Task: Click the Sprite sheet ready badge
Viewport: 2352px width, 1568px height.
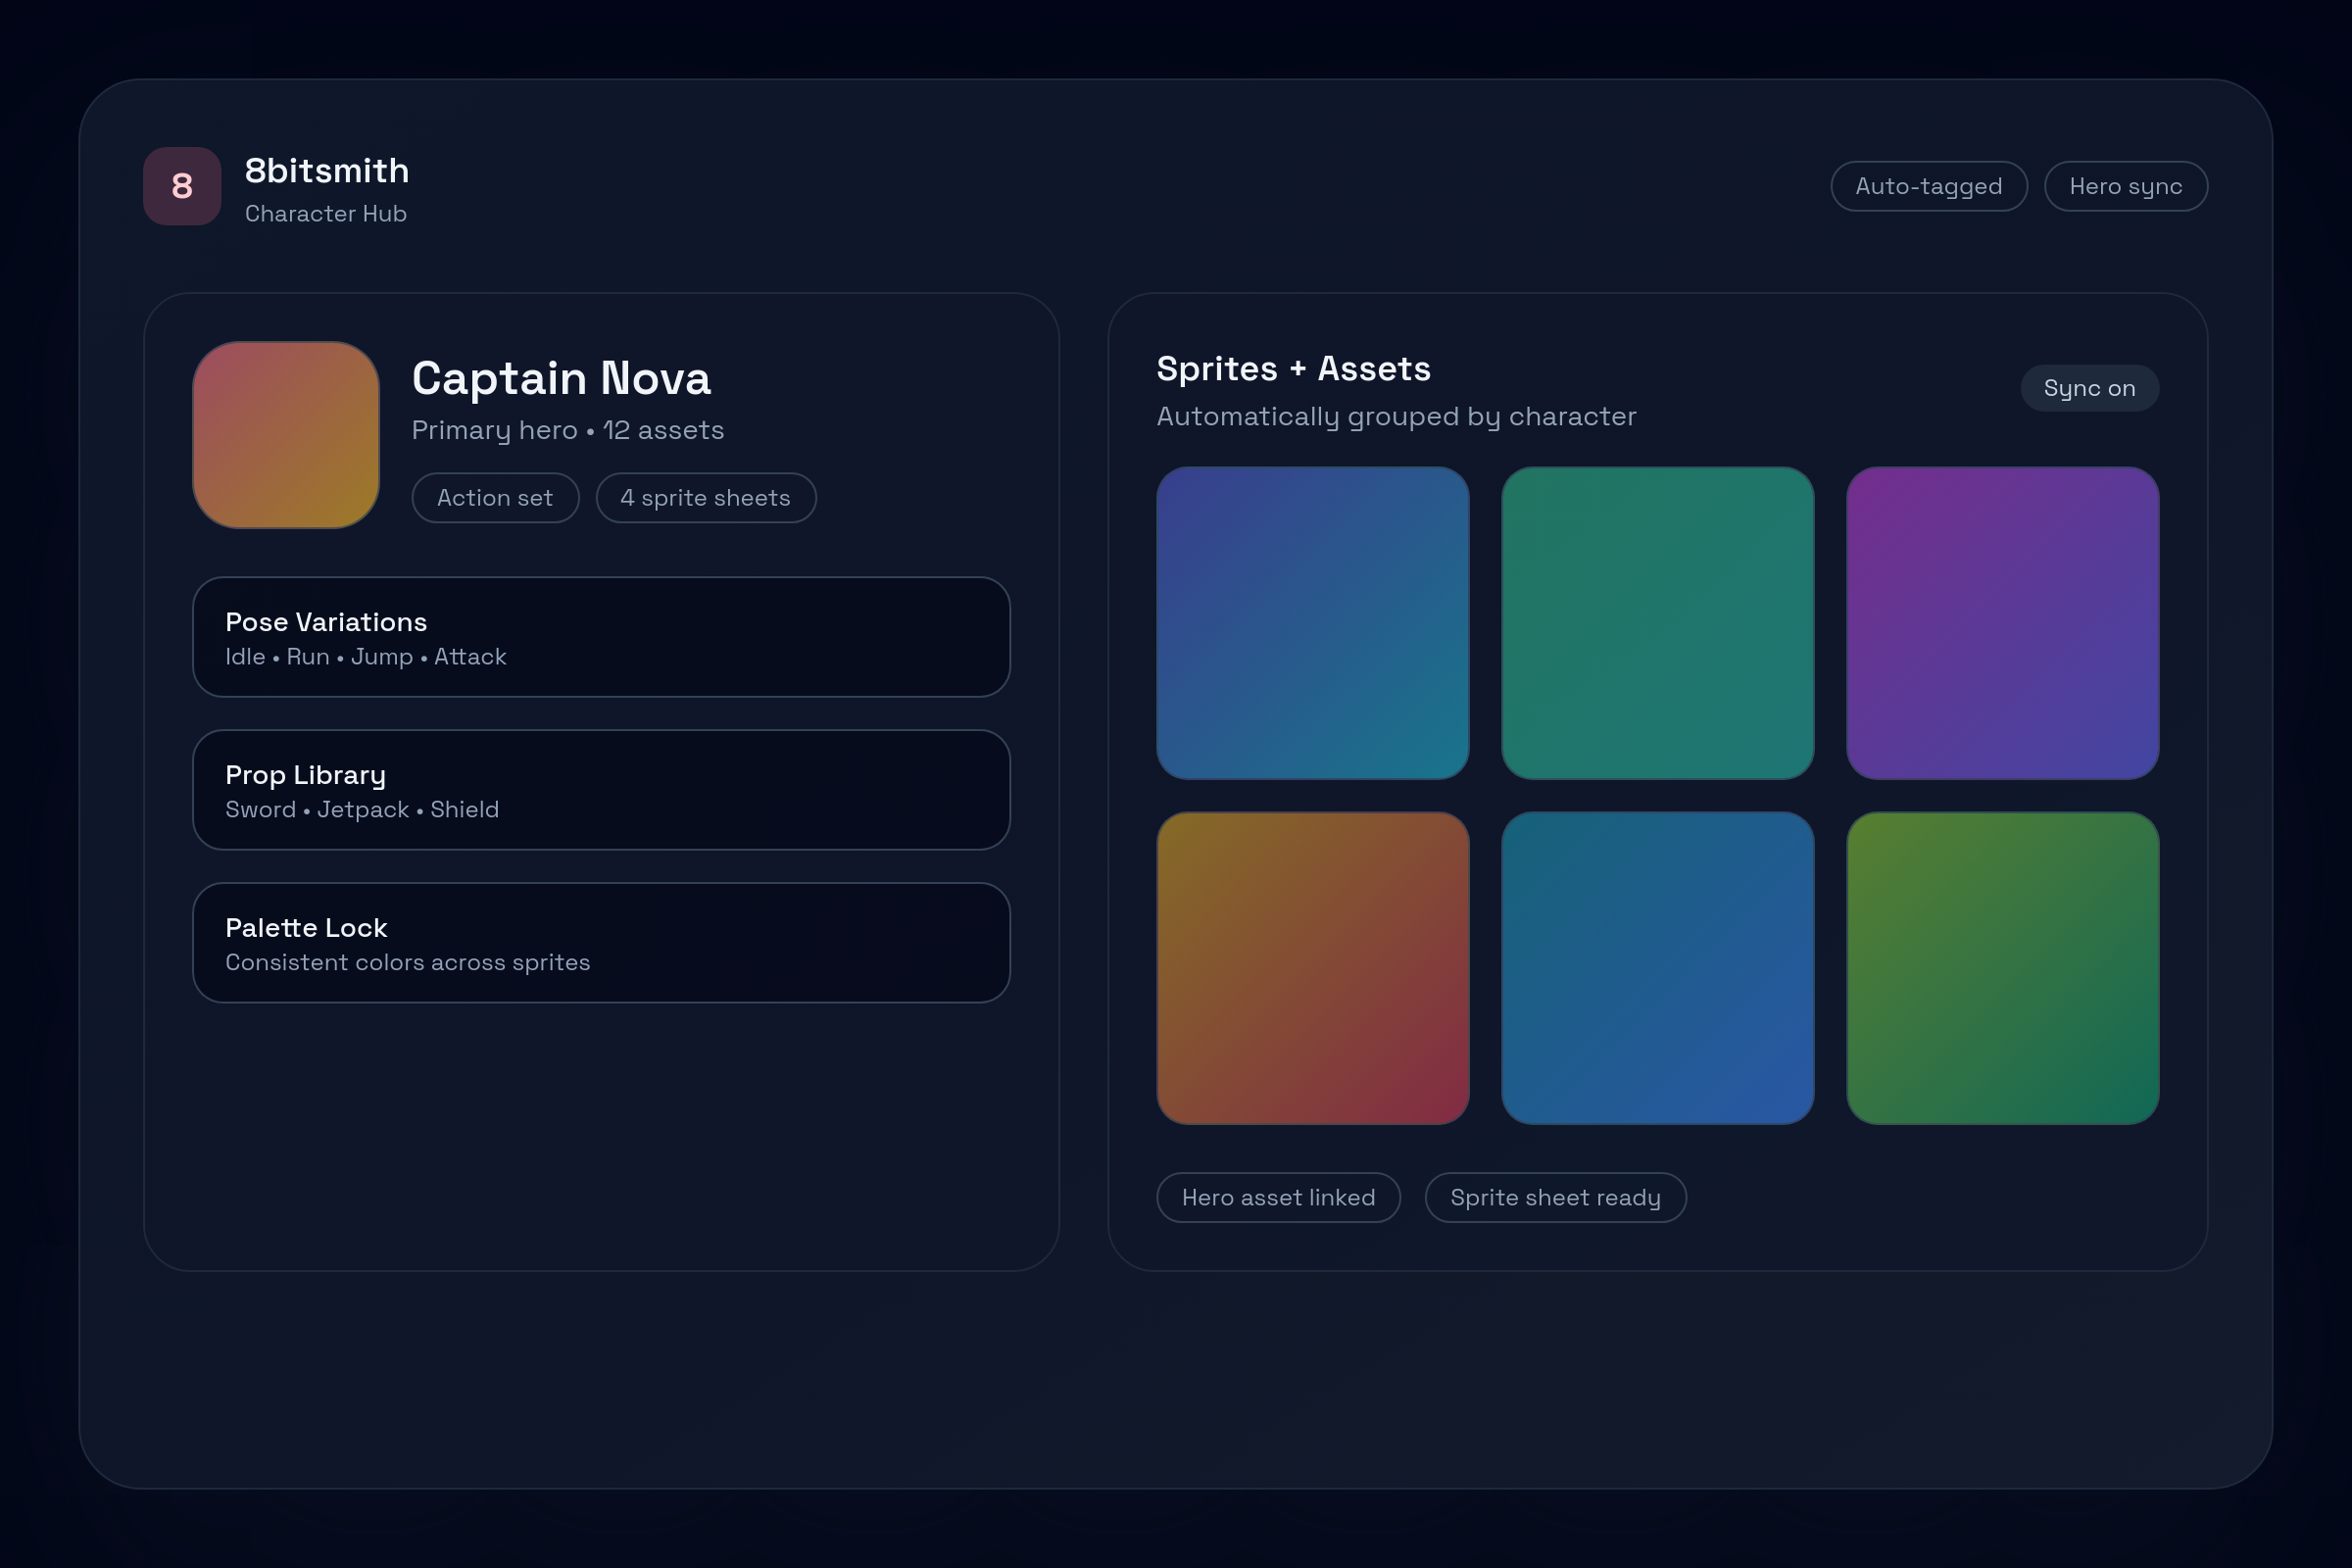Action: coord(1554,1197)
